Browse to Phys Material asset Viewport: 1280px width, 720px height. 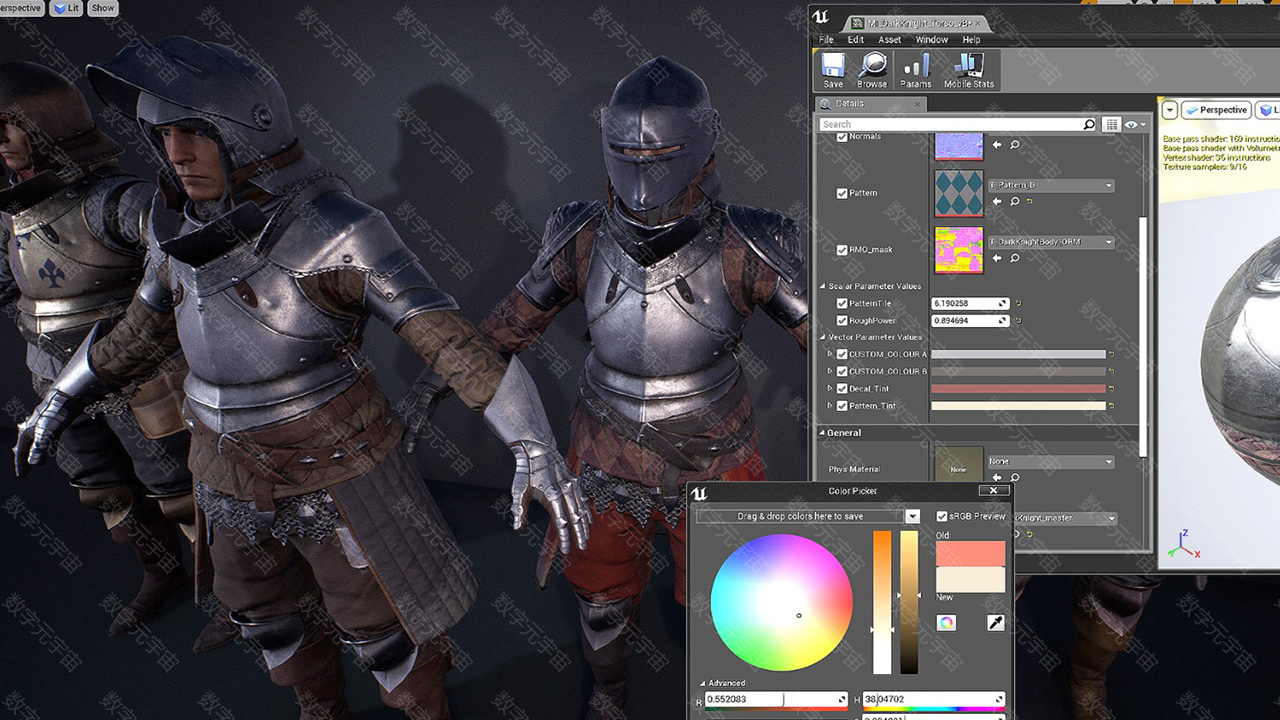1014,478
